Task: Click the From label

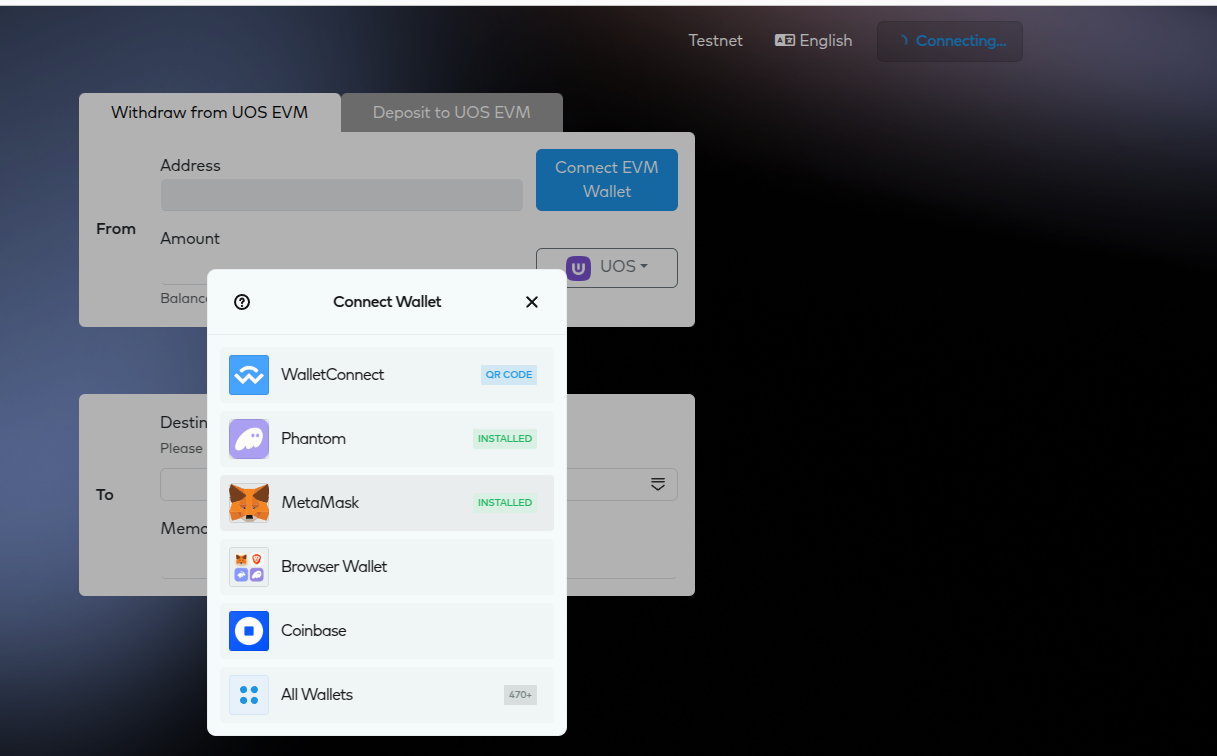Action: (116, 229)
